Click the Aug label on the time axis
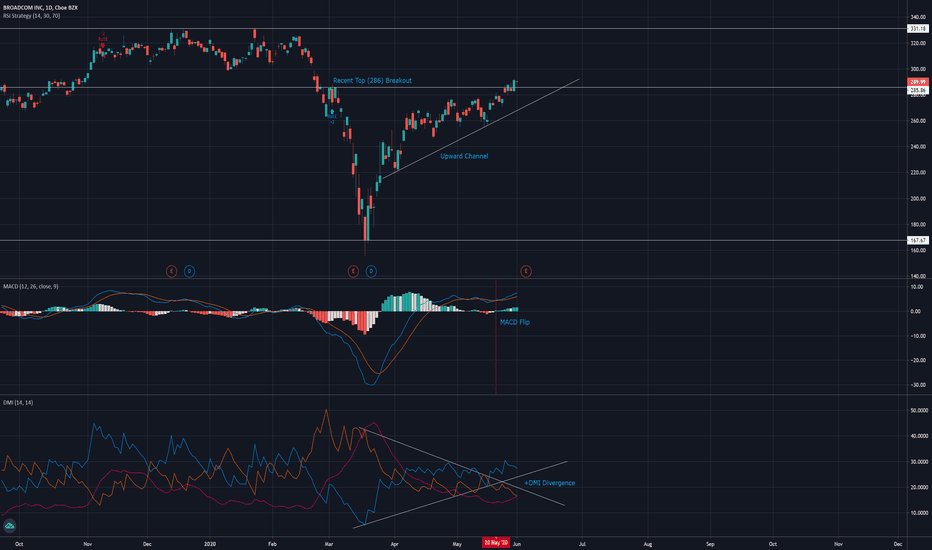Image resolution: width=932 pixels, height=550 pixels. (648, 543)
